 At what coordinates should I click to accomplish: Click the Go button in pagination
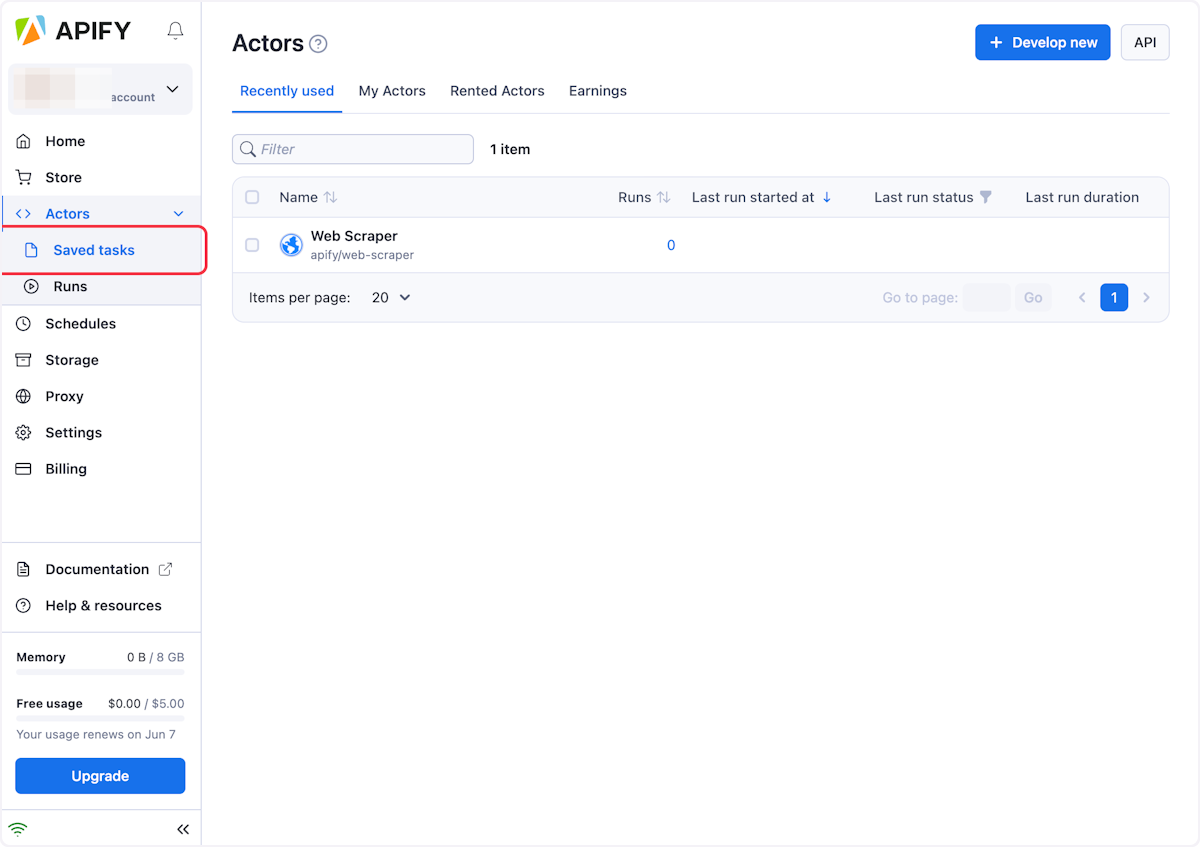1033,297
